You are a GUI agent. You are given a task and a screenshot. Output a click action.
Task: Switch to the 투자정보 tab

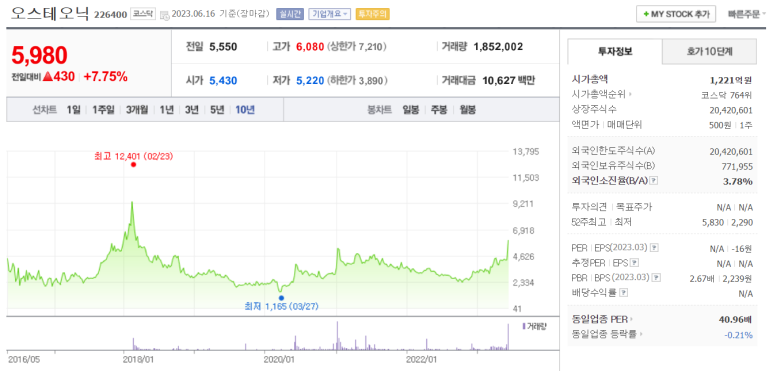click(615, 51)
